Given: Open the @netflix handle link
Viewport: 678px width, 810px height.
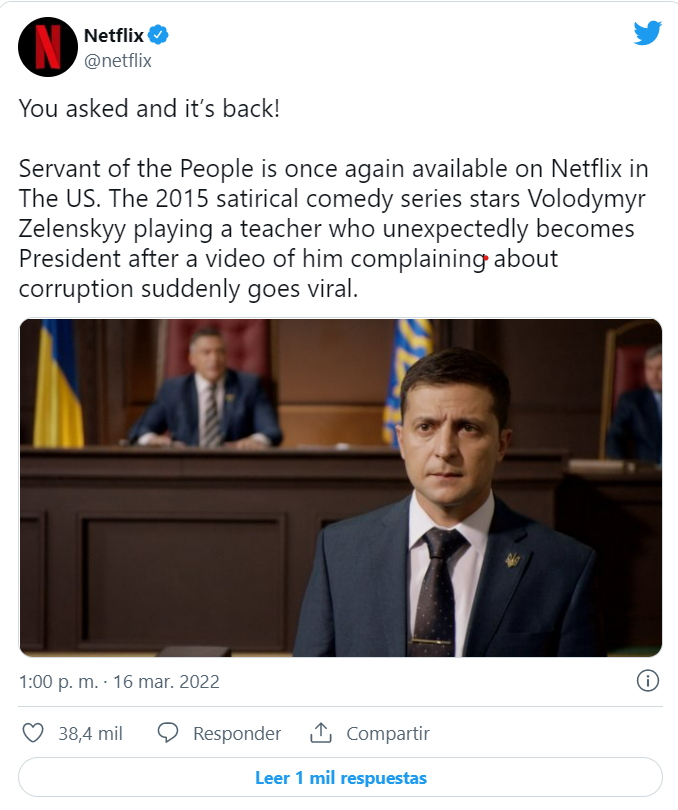Looking at the screenshot, I should [118, 60].
